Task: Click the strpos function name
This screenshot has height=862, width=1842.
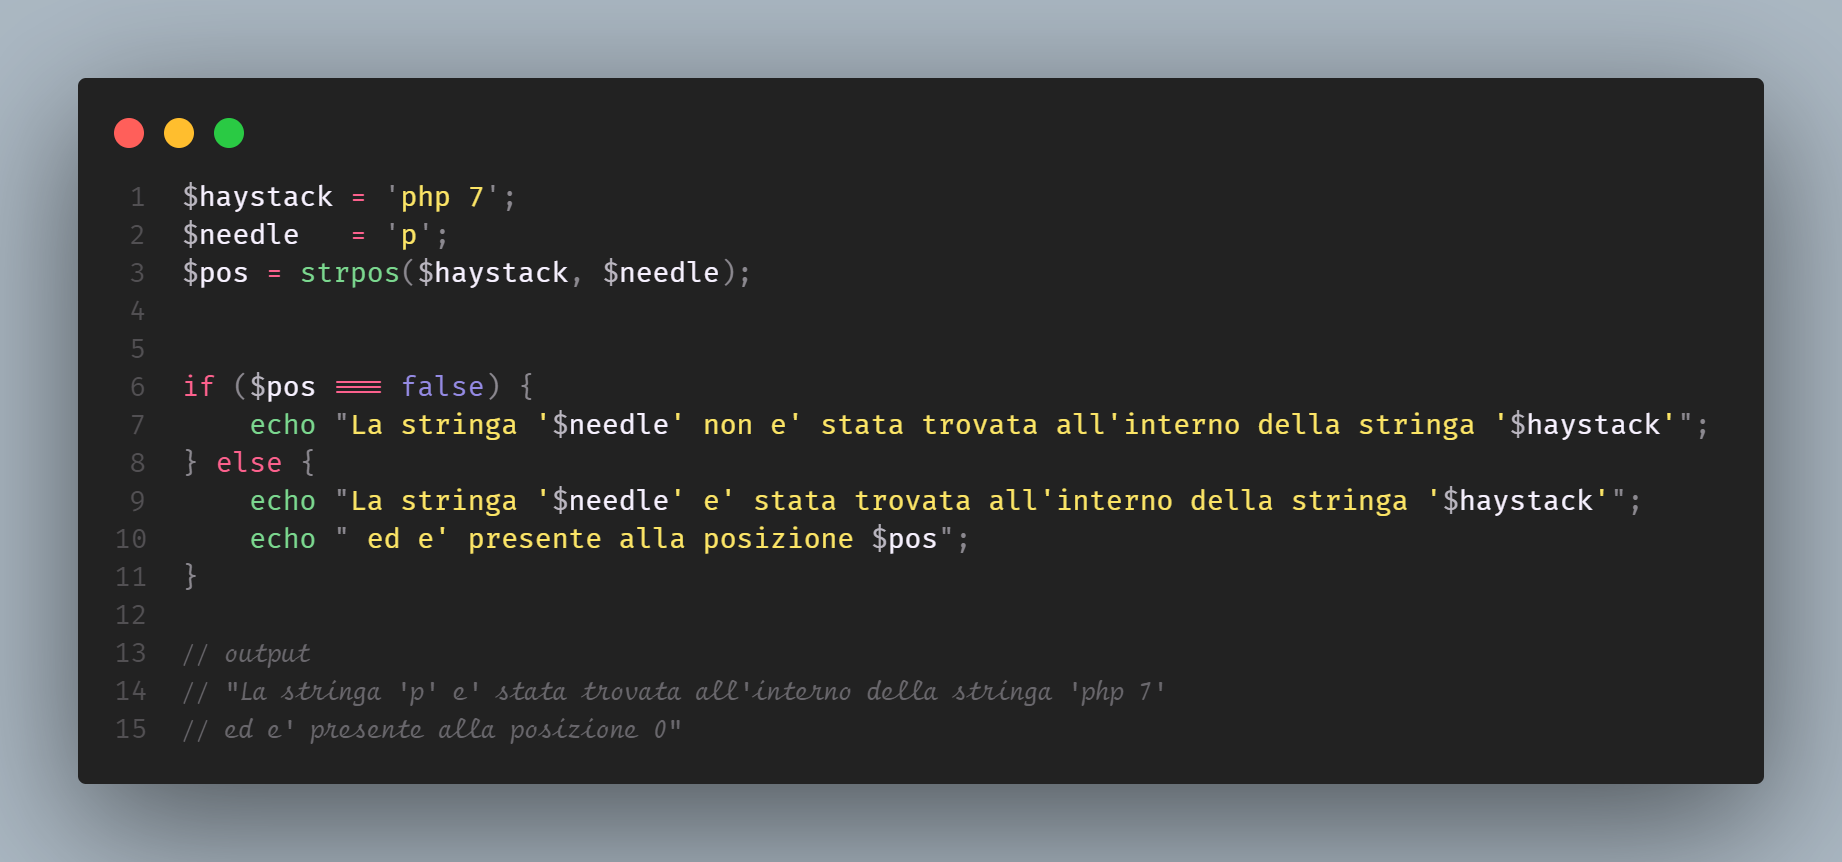Action: (350, 273)
